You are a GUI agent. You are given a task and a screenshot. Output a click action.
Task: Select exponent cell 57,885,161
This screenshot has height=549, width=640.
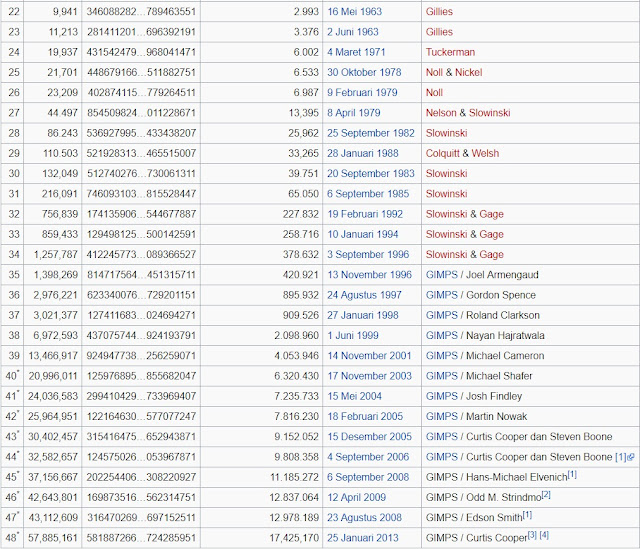point(53,538)
